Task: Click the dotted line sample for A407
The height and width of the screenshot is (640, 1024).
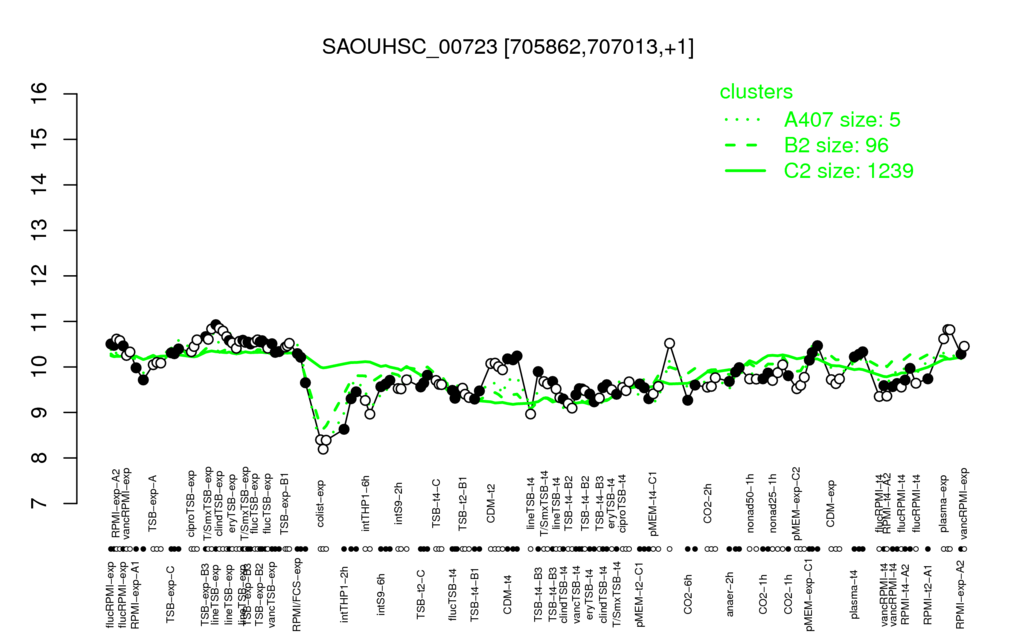Action: click(x=745, y=120)
